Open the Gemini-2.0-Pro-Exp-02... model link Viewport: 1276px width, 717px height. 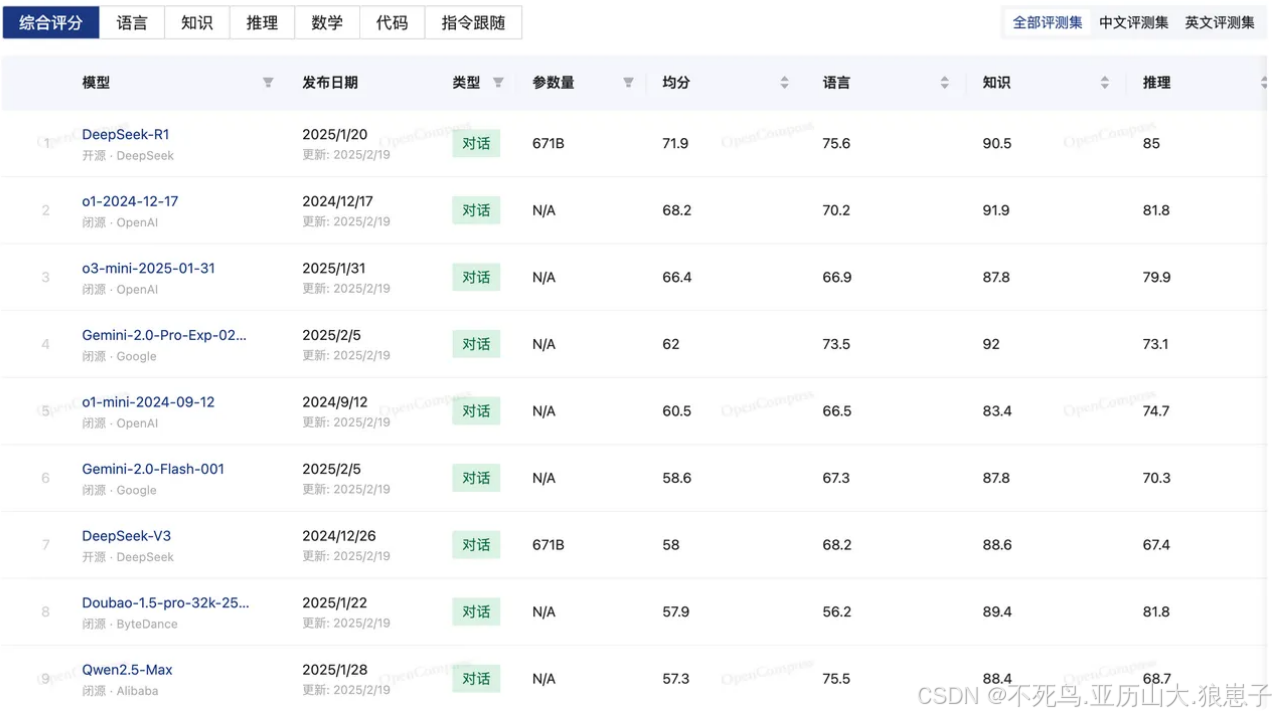tap(164, 335)
